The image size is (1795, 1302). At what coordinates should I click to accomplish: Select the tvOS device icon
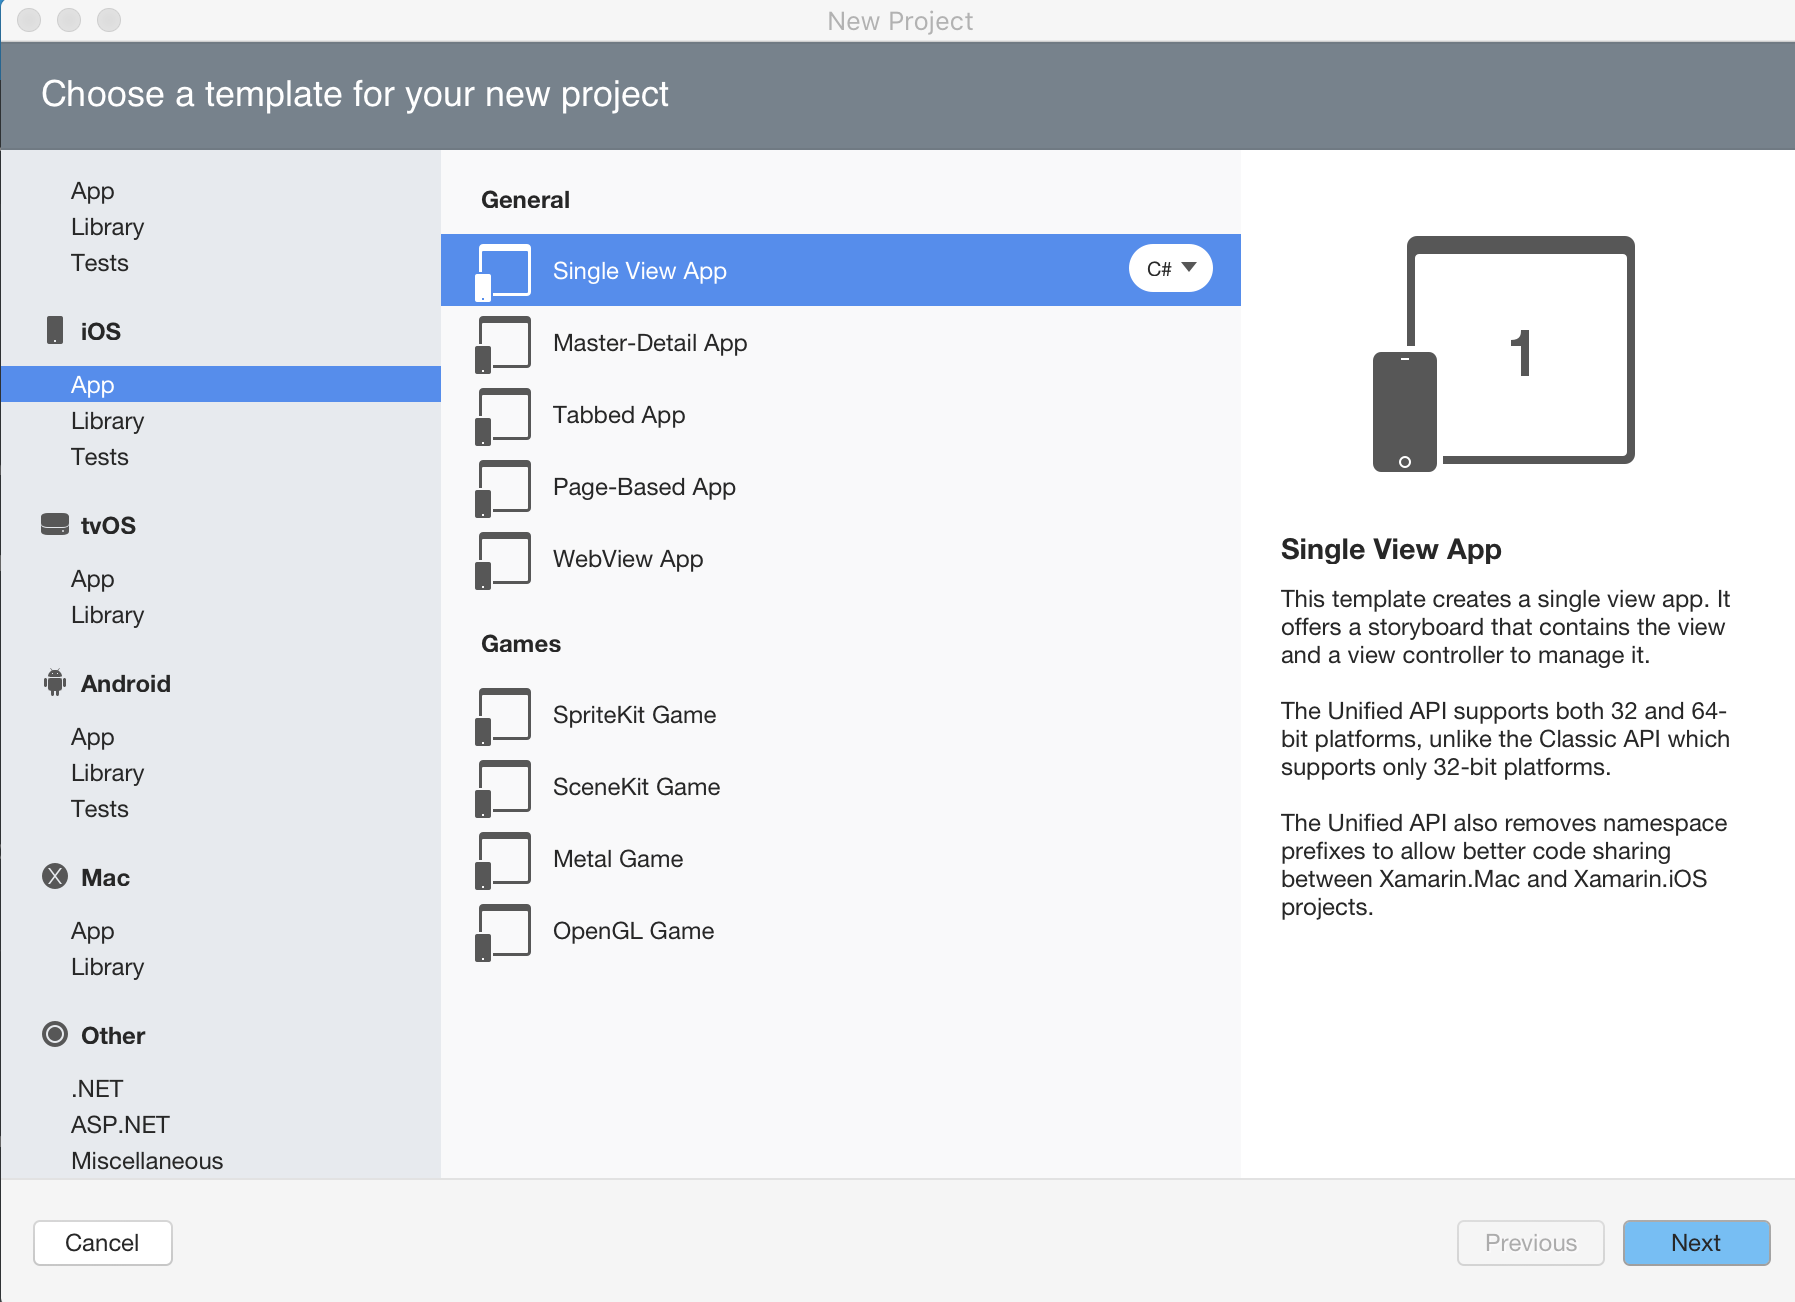pos(55,524)
